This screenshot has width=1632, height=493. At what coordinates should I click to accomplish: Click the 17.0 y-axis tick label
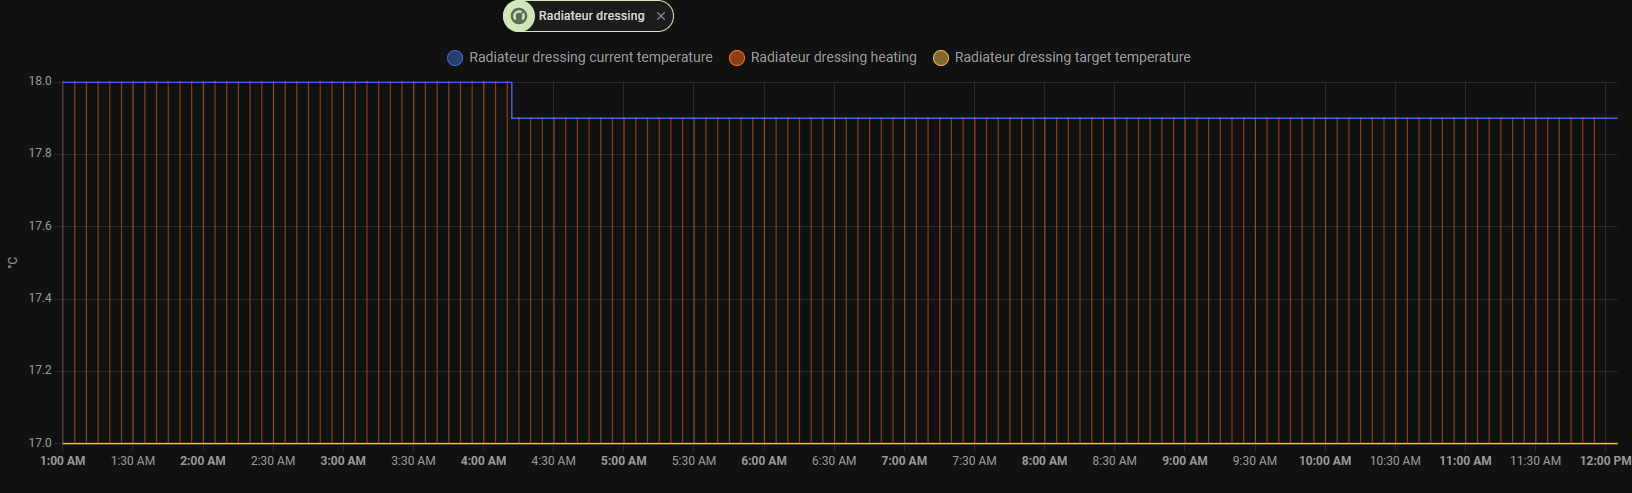click(x=40, y=443)
